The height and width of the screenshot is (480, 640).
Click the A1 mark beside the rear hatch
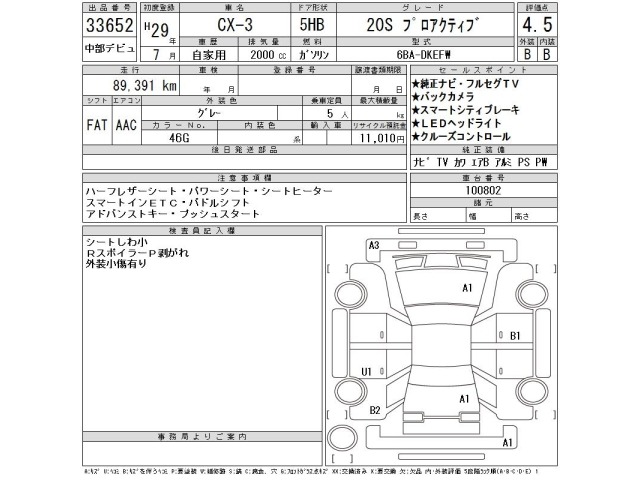click(x=464, y=399)
